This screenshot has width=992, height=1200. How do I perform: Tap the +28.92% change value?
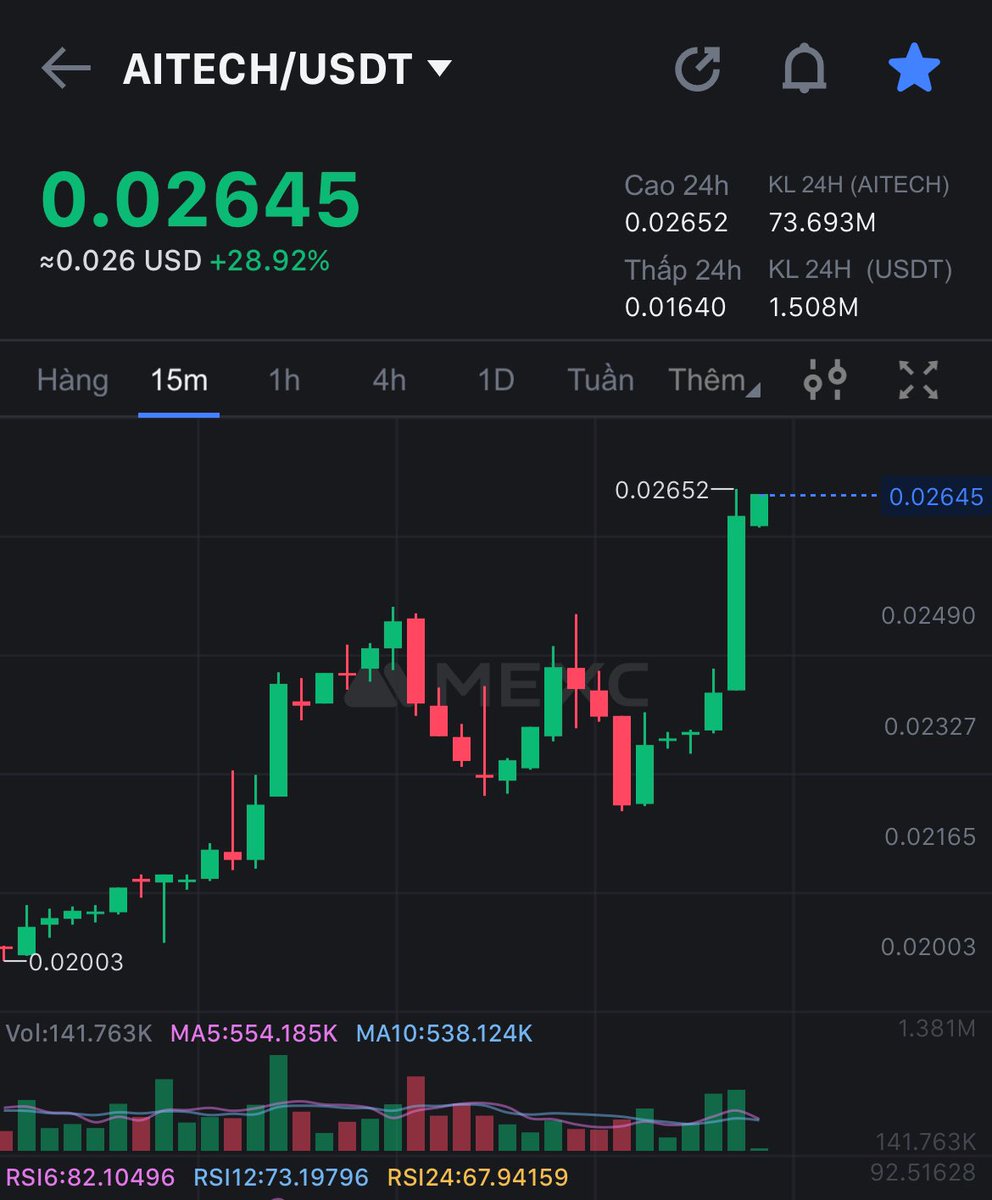pyautogui.click(x=270, y=261)
